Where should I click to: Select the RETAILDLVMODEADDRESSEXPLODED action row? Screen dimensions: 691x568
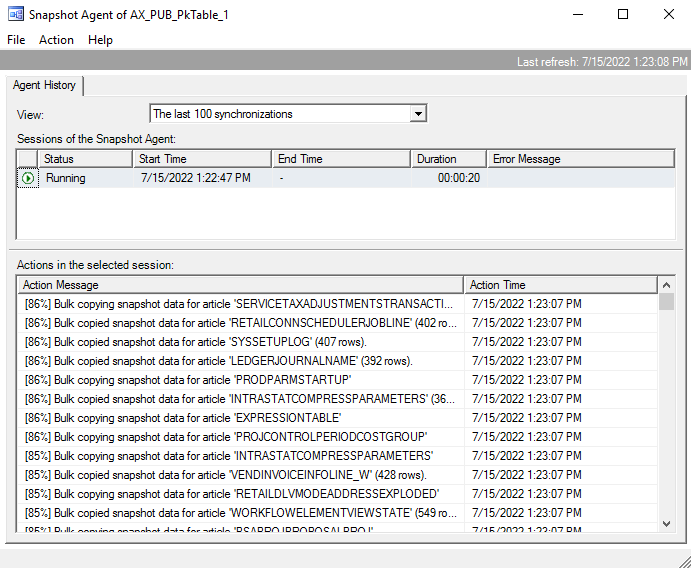coord(338,494)
